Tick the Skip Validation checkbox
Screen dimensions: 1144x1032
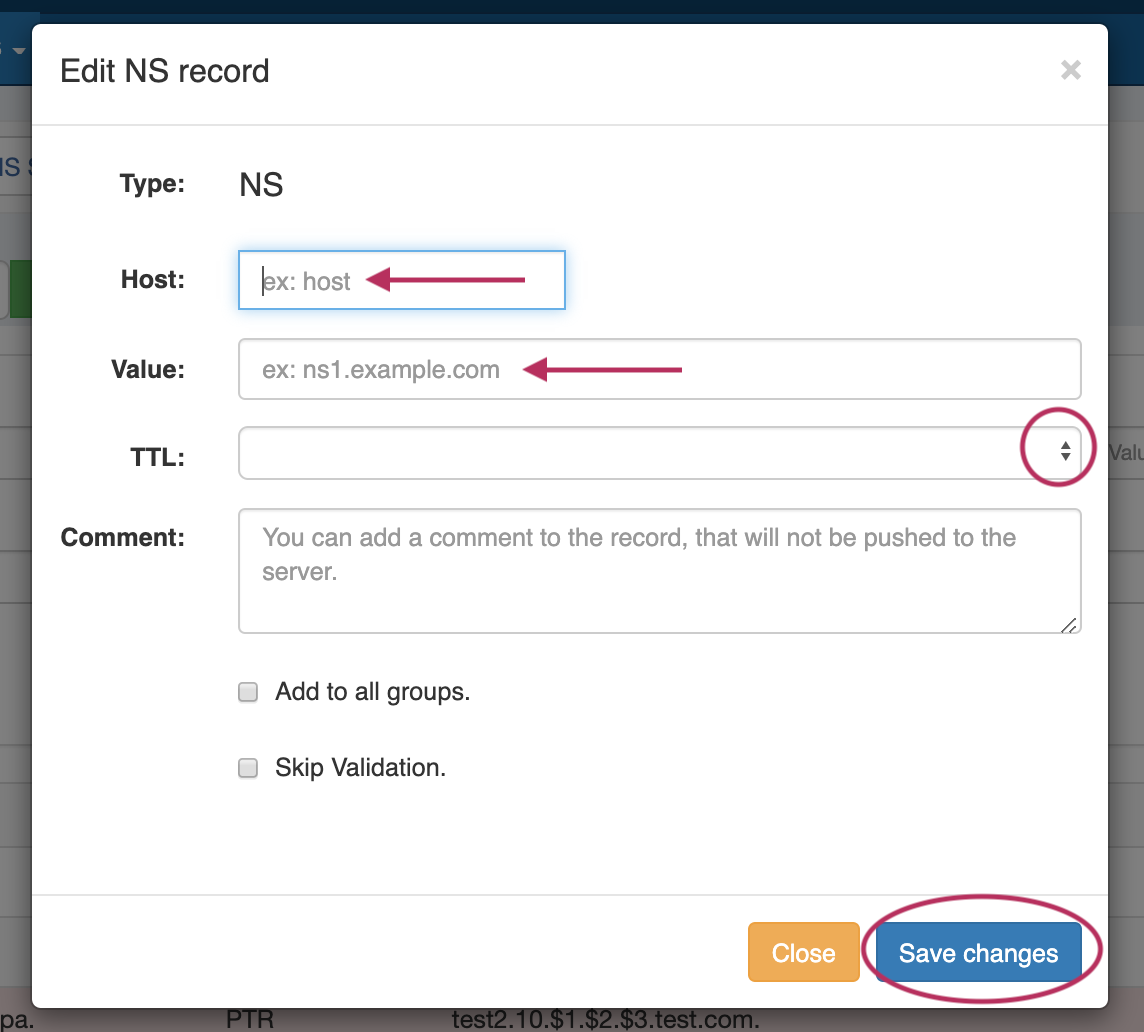pyautogui.click(x=248, y=768)
